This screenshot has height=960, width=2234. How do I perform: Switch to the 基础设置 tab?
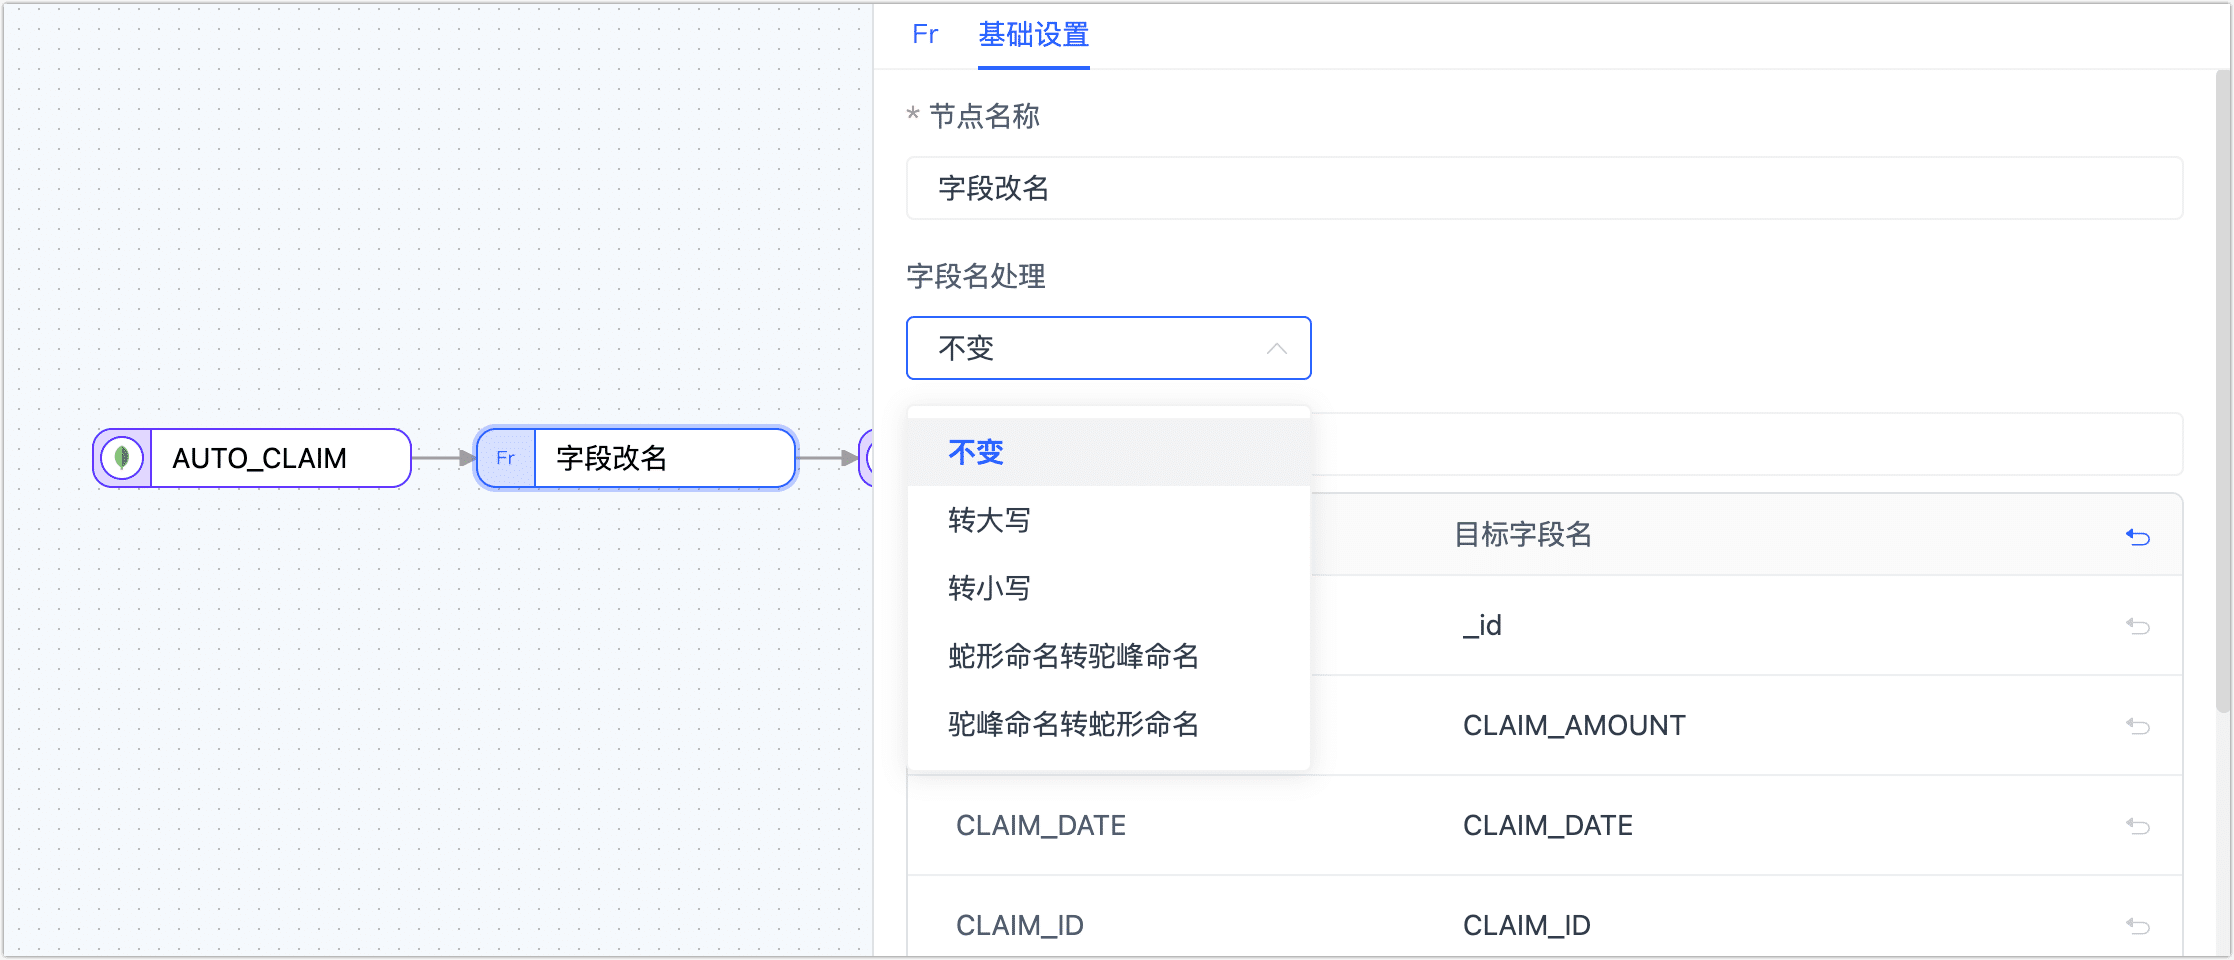tap(1034, 35)
